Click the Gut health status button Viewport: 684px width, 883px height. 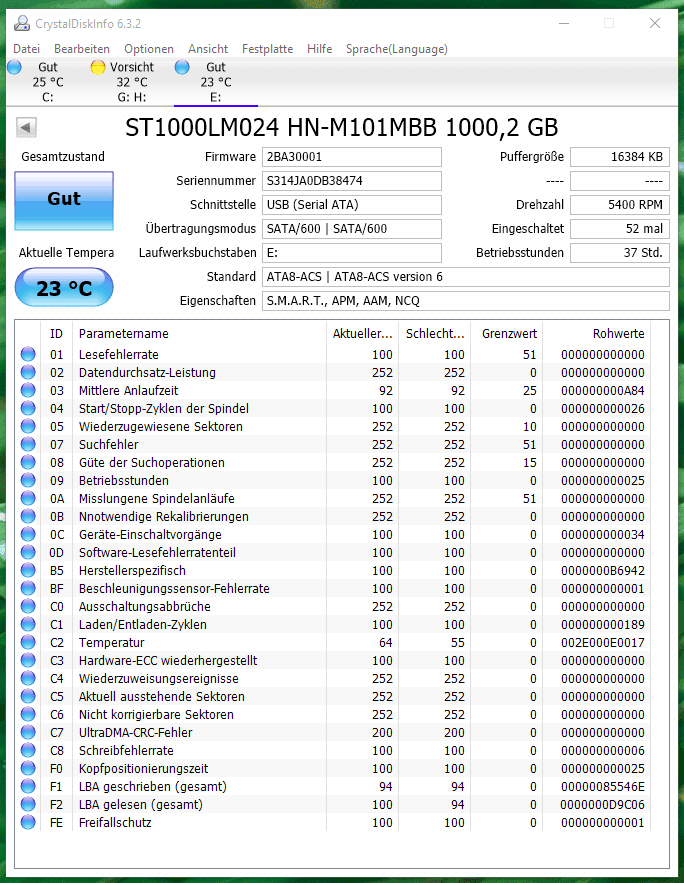tap(64, 201)
